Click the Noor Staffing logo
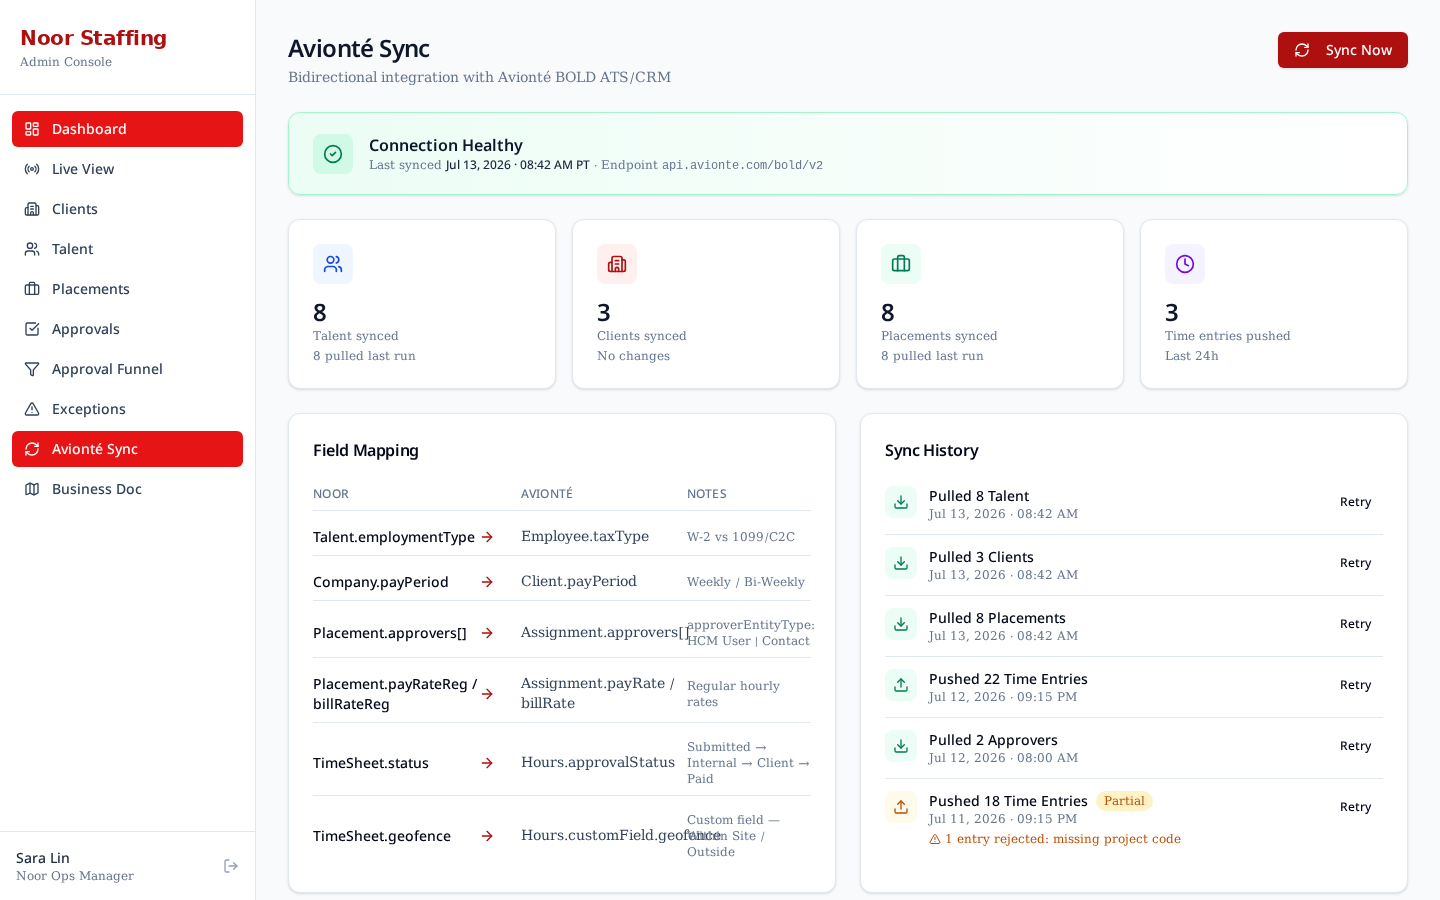This screenshot has height=900, width=1440. click(93, 38)
